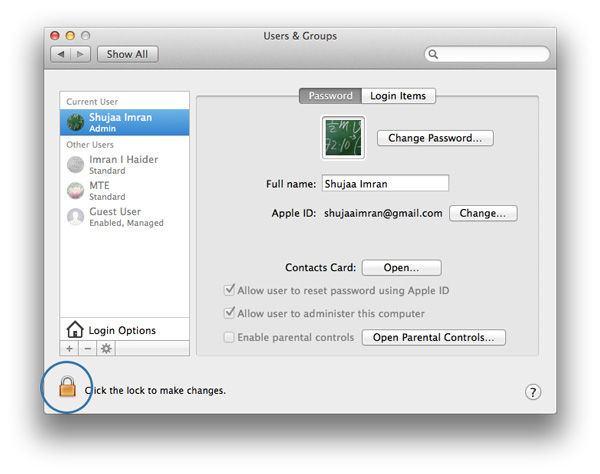The height and width of the screenshot is (474, 600).
Task: Minimize the window with the yellow button
Action: tap(70, 36)
